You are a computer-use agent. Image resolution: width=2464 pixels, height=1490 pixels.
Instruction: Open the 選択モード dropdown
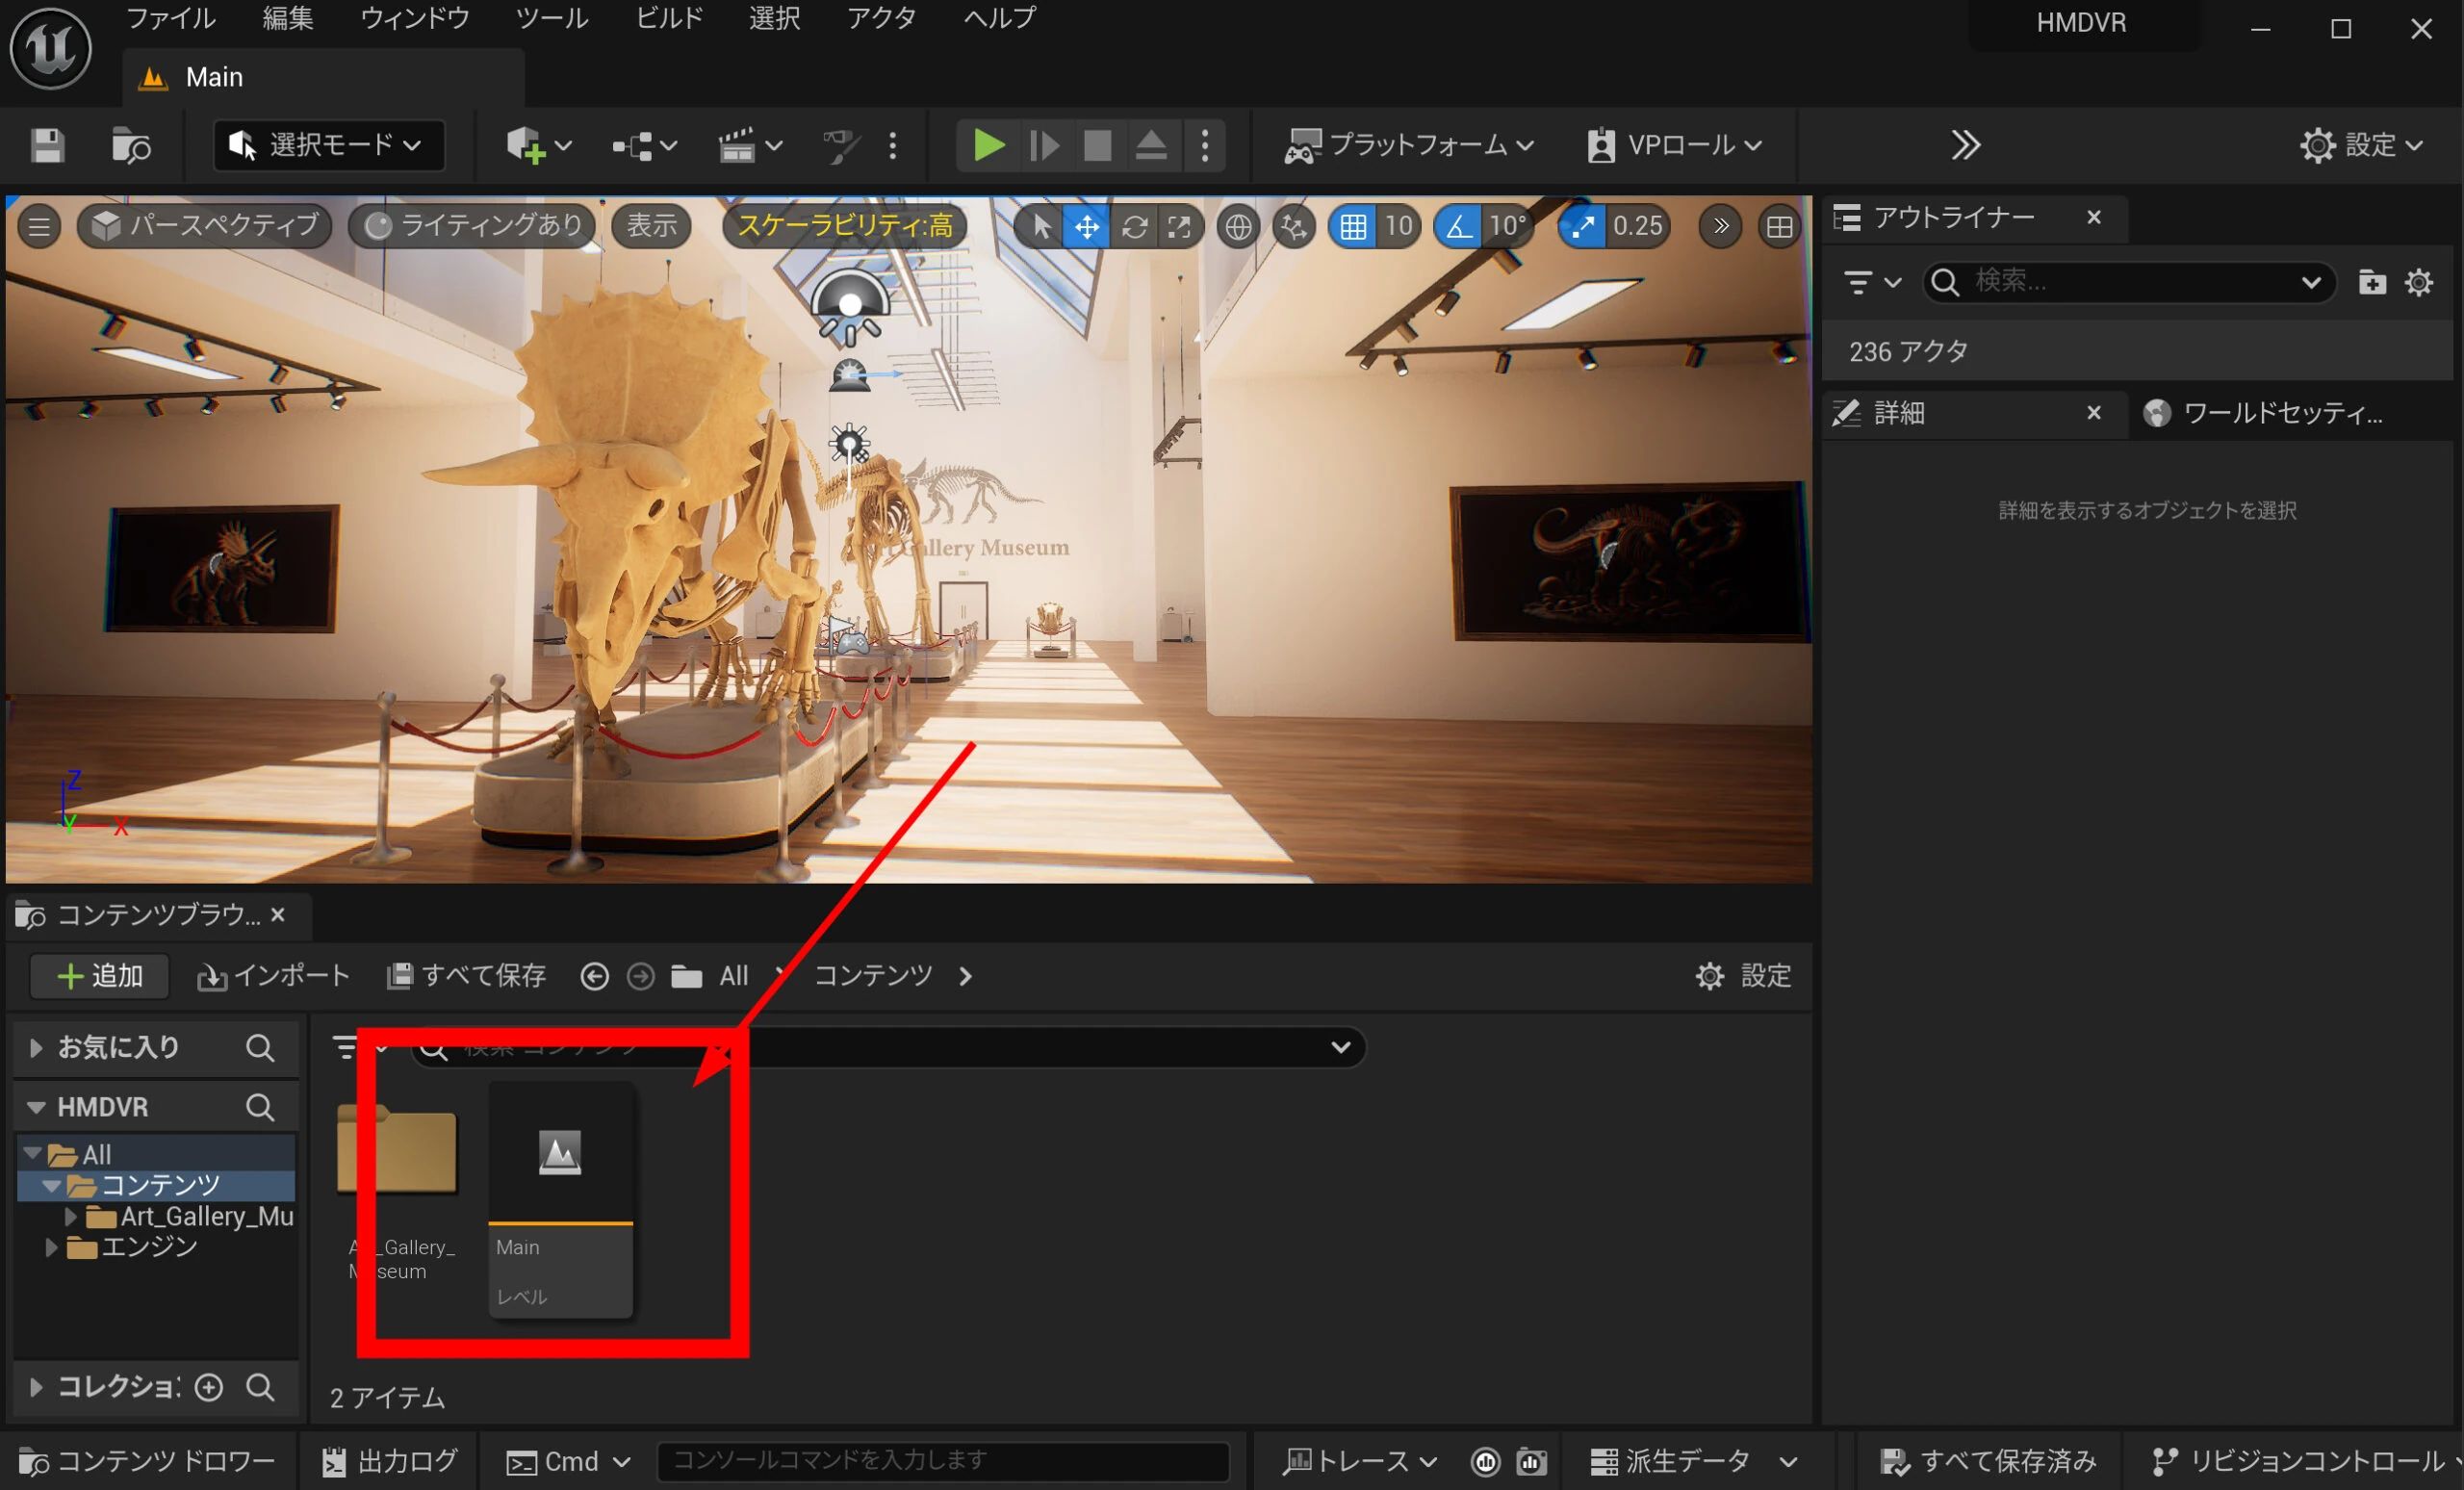[328, 146]
